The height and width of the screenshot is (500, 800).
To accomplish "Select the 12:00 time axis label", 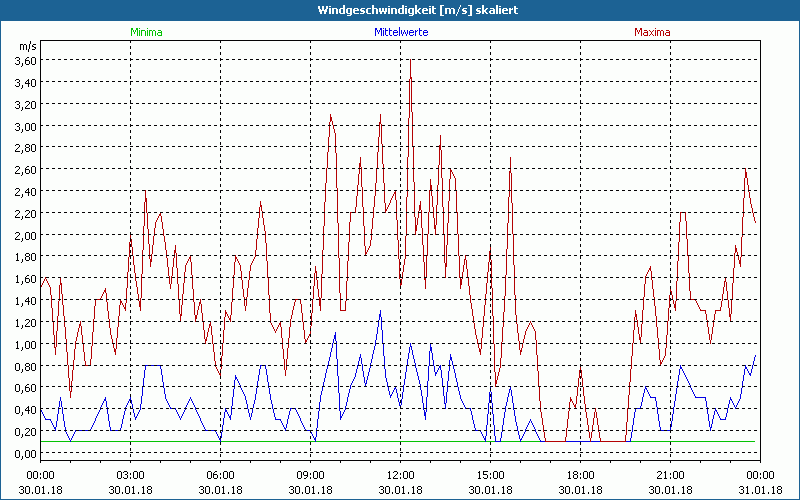I will (400, 474).
